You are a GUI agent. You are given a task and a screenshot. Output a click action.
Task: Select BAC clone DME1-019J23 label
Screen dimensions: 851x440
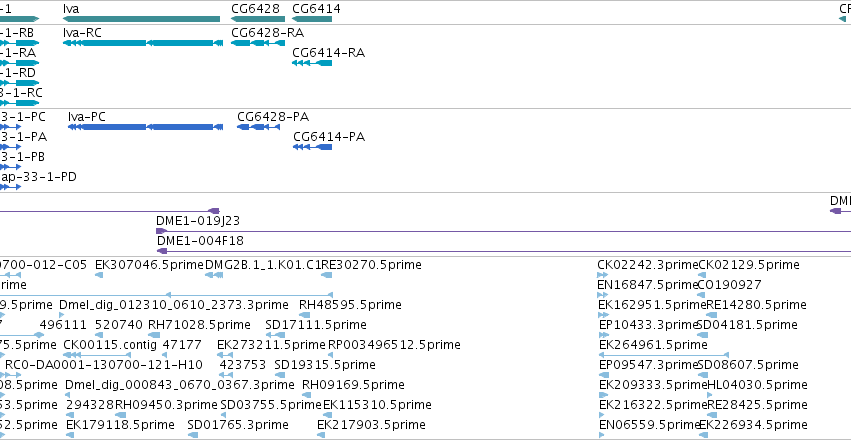198,221
